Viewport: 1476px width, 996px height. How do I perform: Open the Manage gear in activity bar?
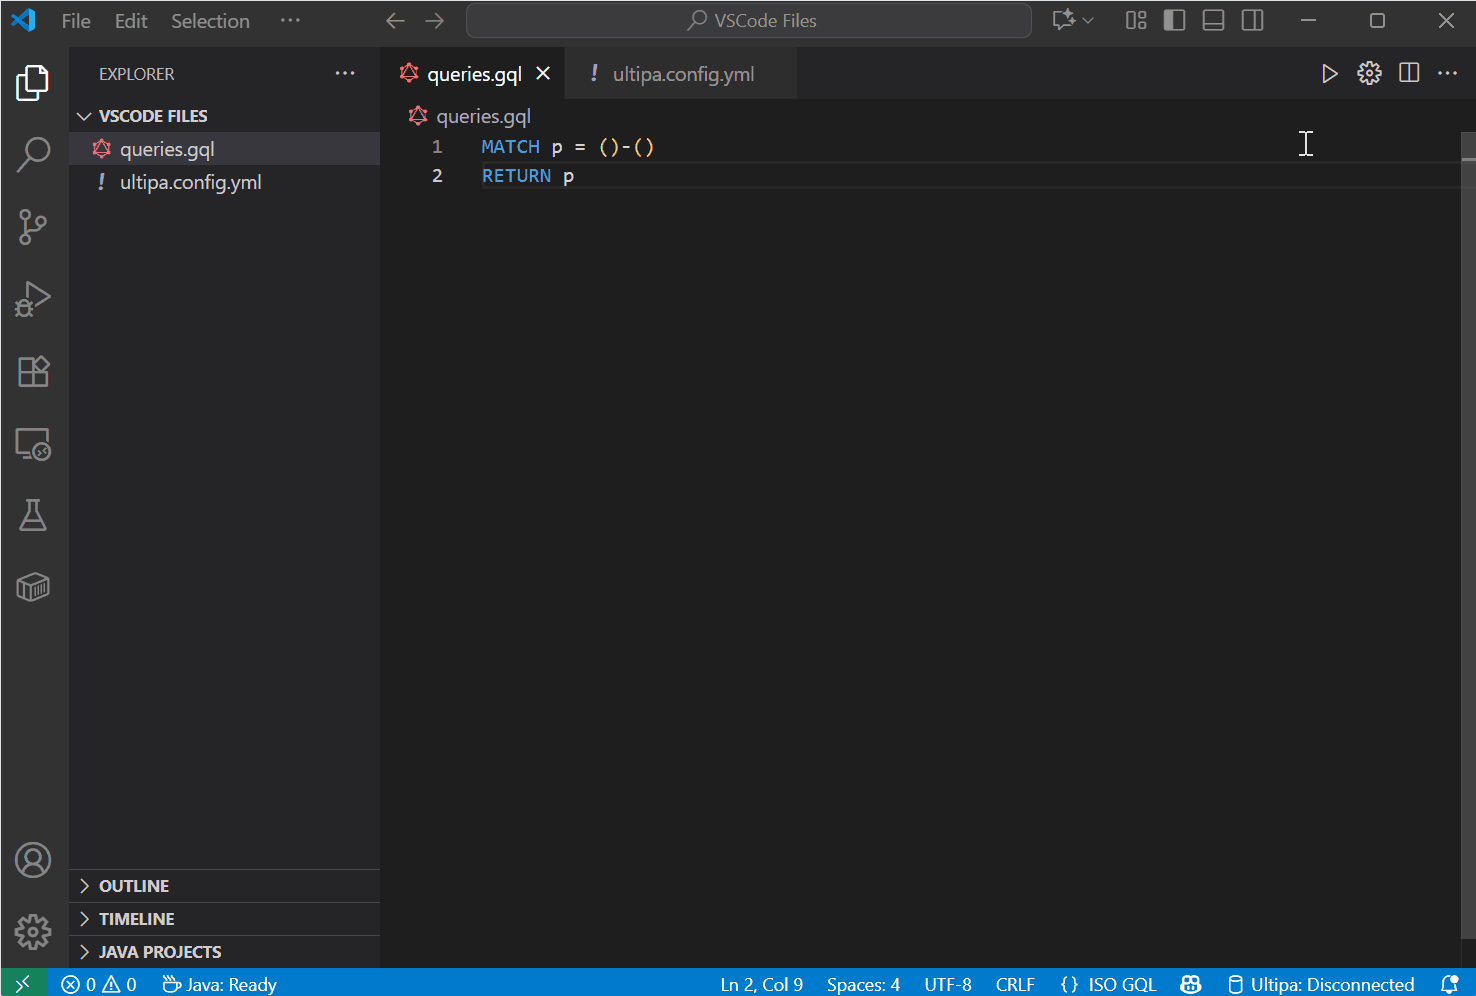[33, 932]
